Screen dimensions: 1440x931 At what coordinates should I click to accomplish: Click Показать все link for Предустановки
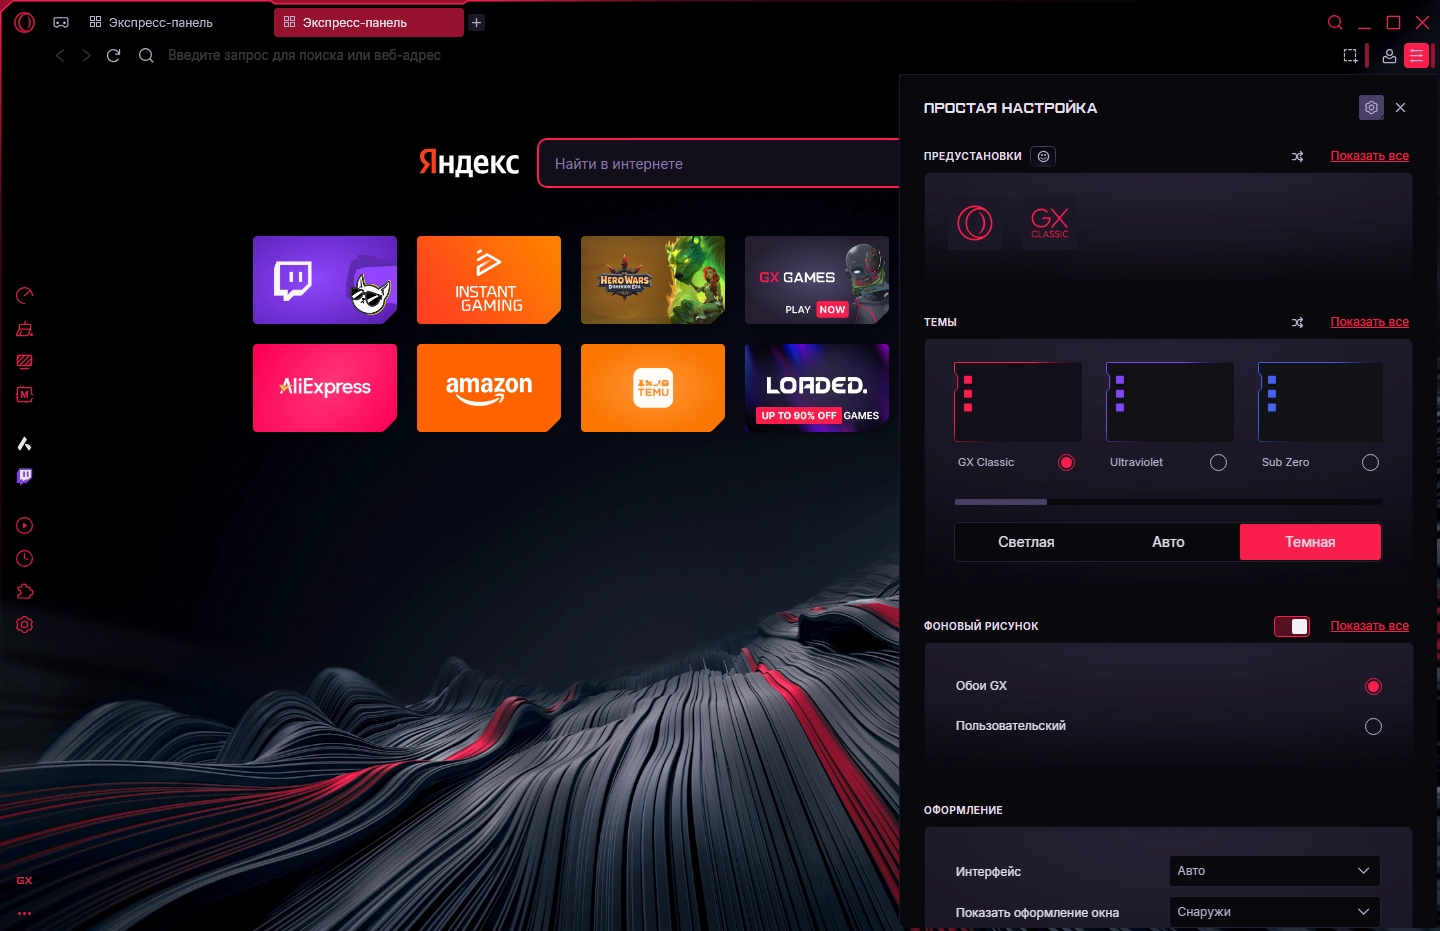click(x=1369, y=156)
